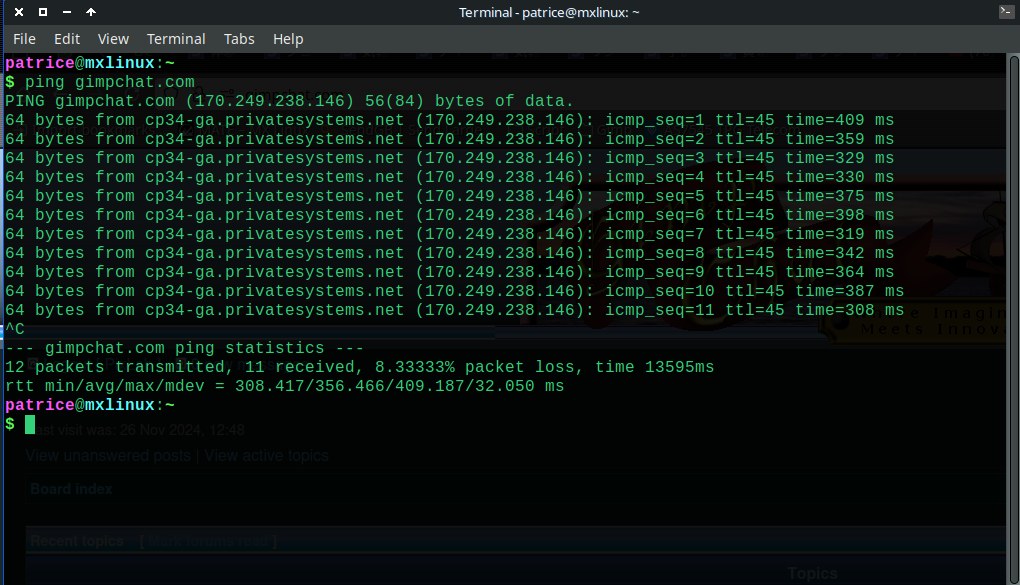Screen dimensions: 1020x585
Task: Maximize the terminal window using square icon
Action: click(43, 12)
